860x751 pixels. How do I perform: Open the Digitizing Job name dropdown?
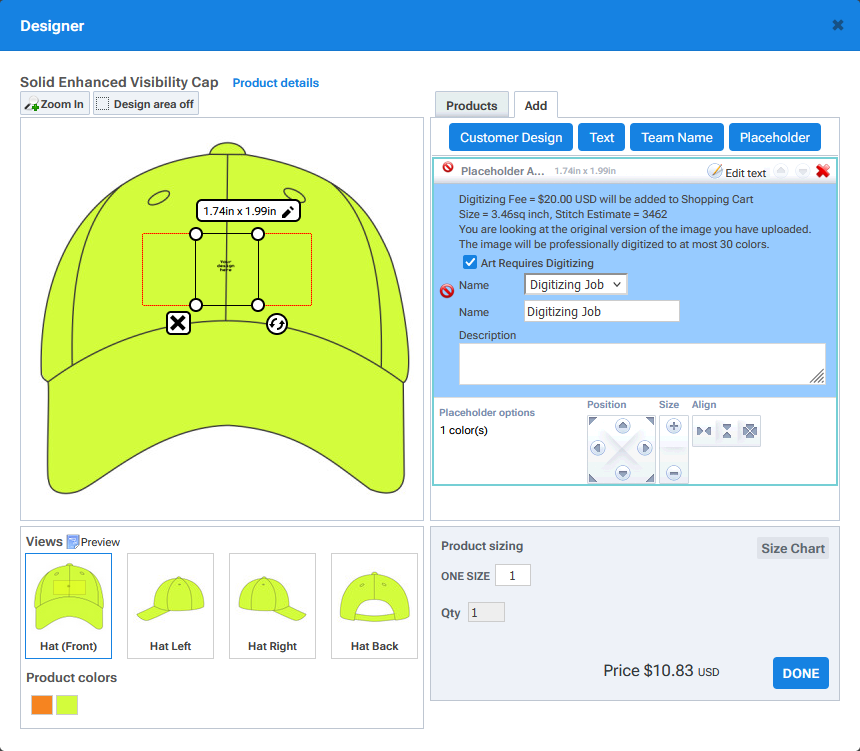575,285
